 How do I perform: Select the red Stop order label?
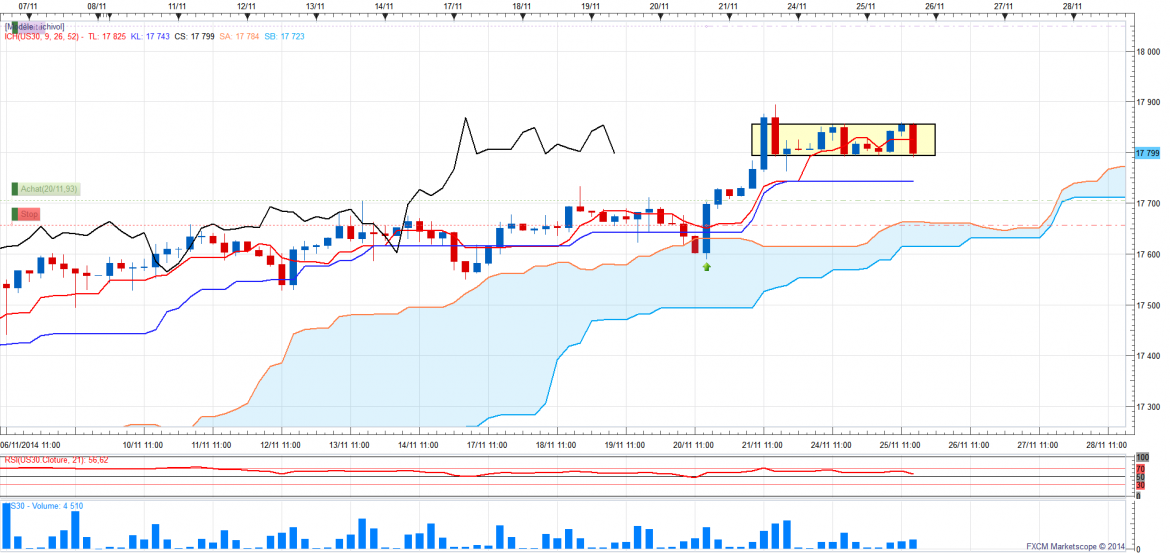coord(29,214)
